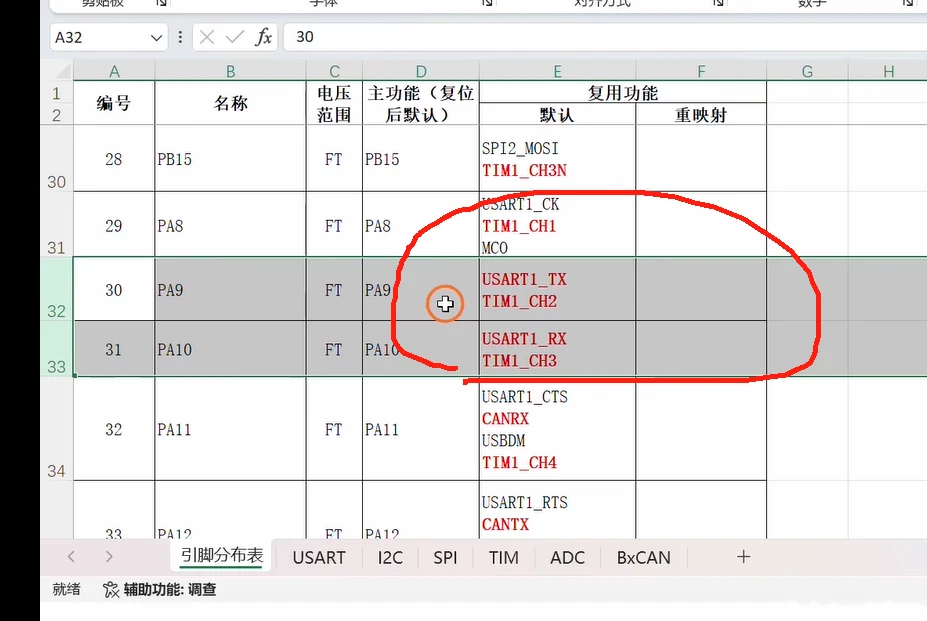The height and width of the screenshot is (621, 927).
Task: Switch to the ADC sheet tab
Action: (568, 557)
